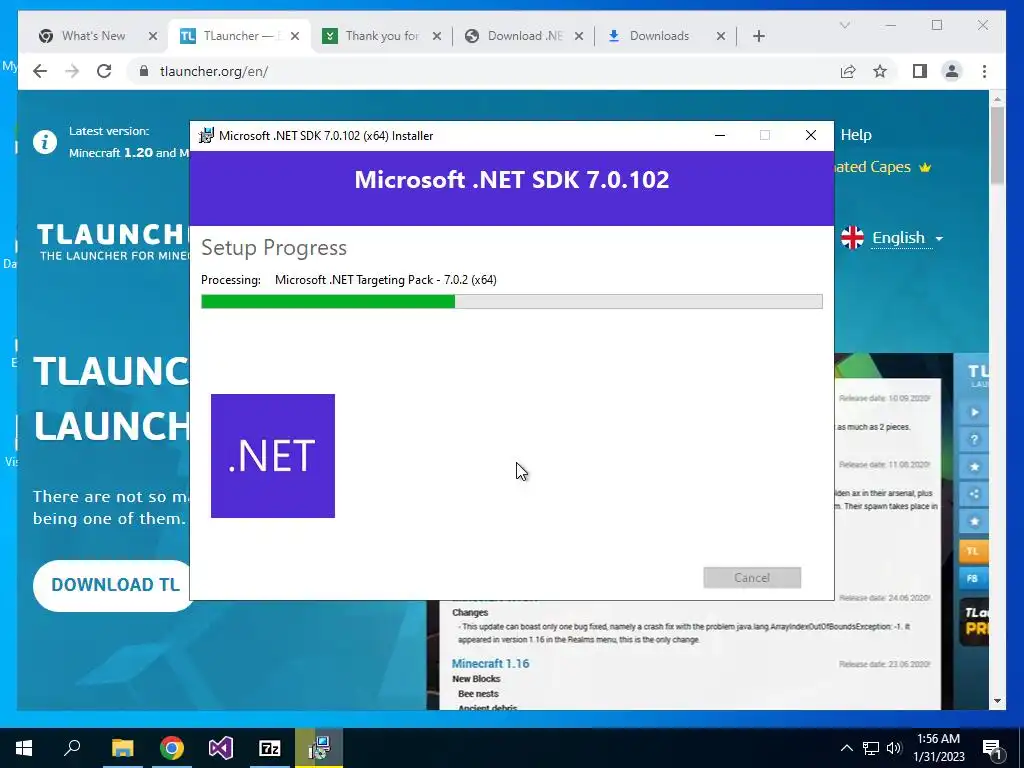Open the volume tray icon
The width and height of the screenshot is (1024, 768).
click(x=894, y=748)
